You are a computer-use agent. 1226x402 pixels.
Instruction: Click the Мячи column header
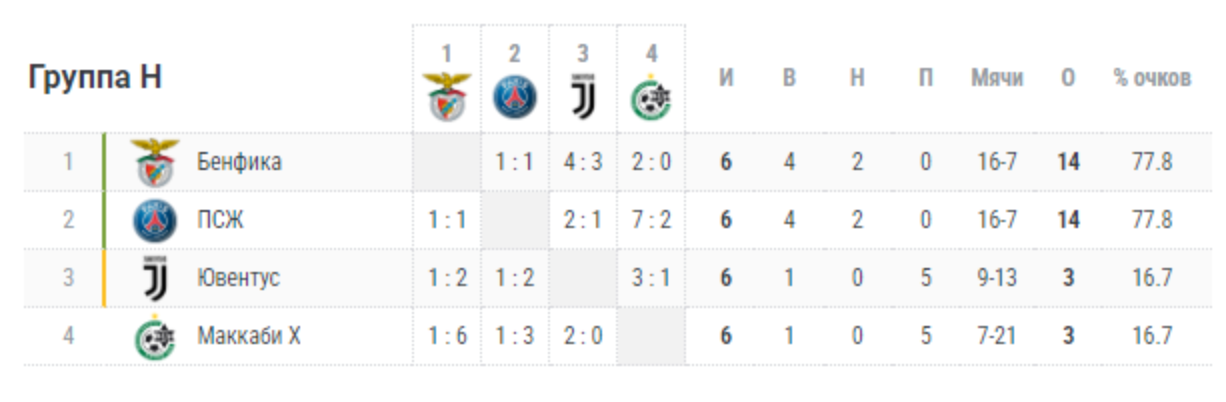point(996,78)
